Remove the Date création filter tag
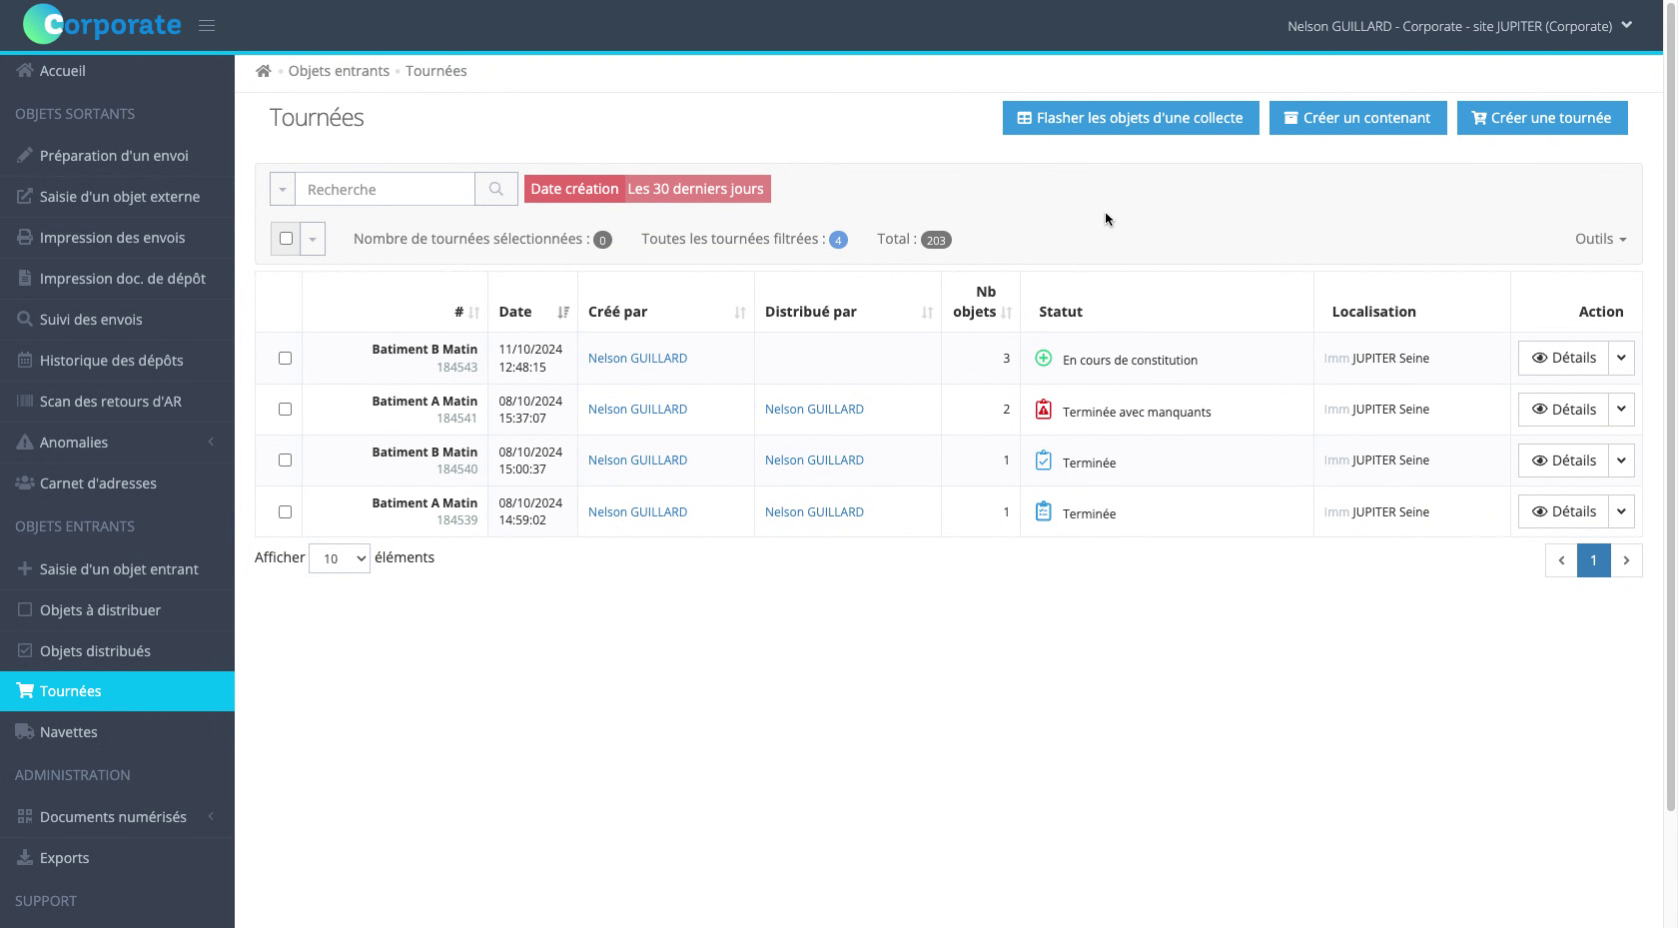The height and width of the screenshot is (928, 1678). [647, 189]
